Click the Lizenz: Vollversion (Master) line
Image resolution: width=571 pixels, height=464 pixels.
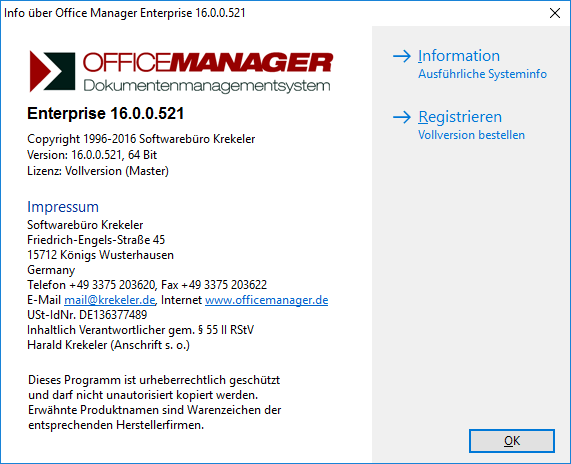click(x=98, y=171)
